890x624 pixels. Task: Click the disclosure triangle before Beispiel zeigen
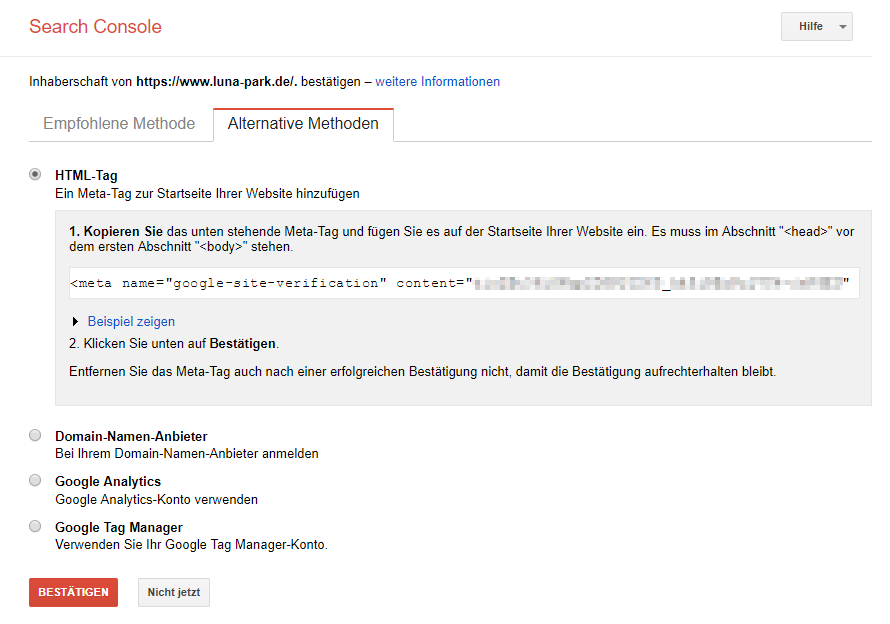[77, 321]
